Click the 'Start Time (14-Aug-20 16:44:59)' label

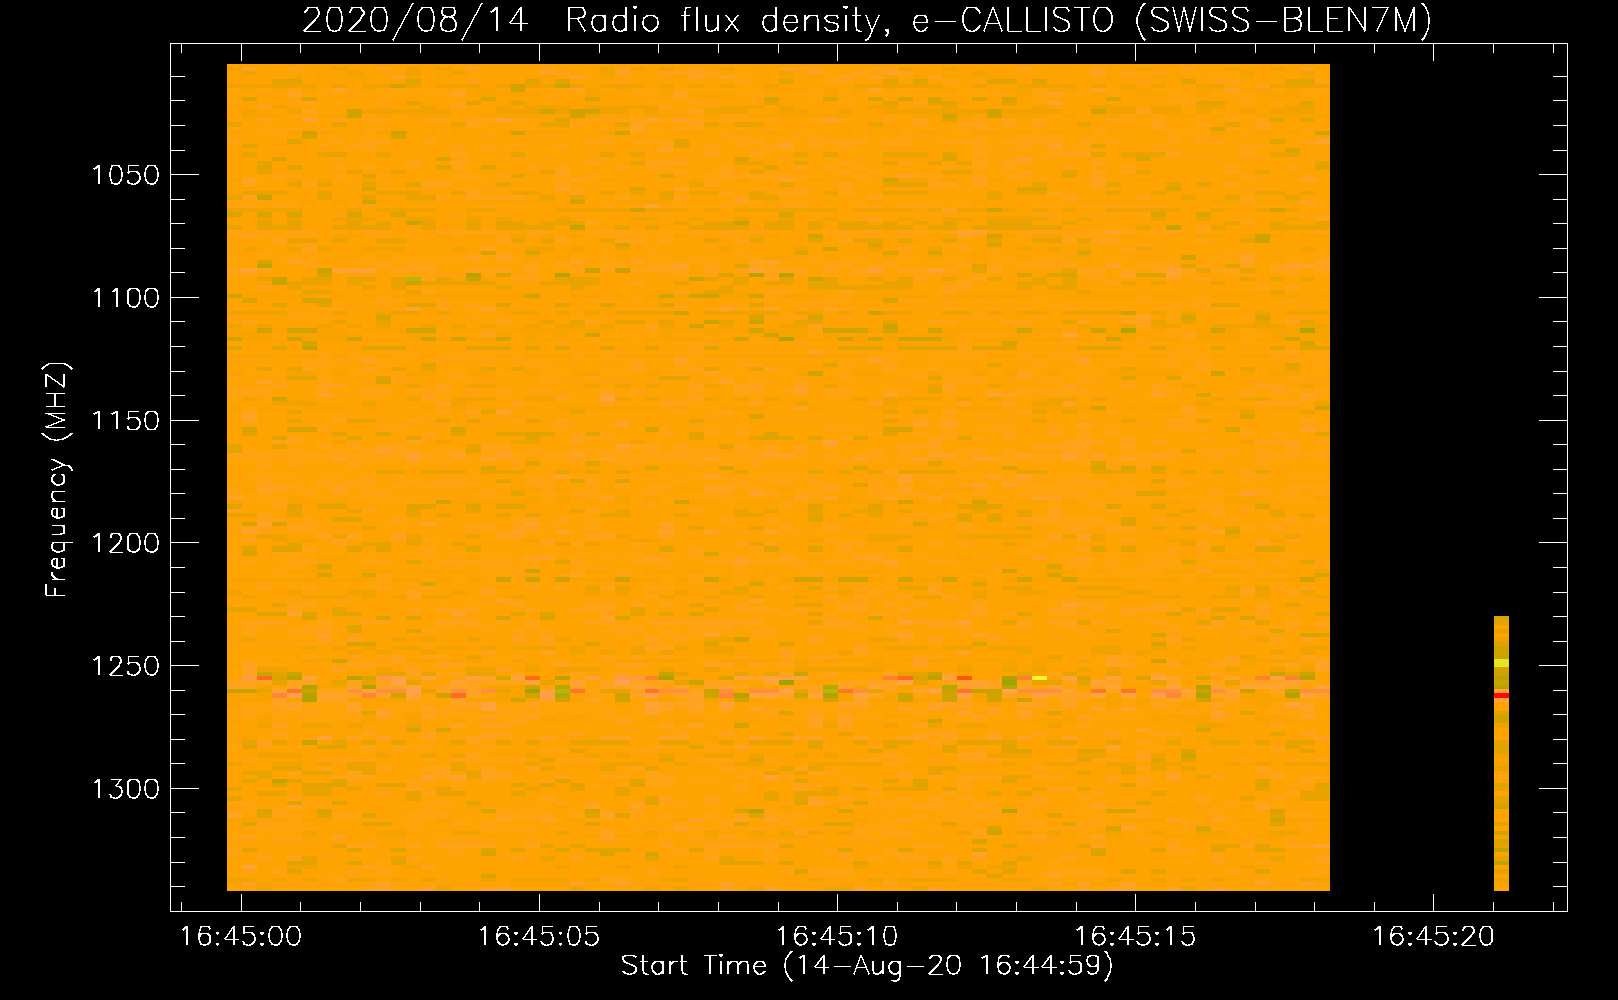[867, 965]
